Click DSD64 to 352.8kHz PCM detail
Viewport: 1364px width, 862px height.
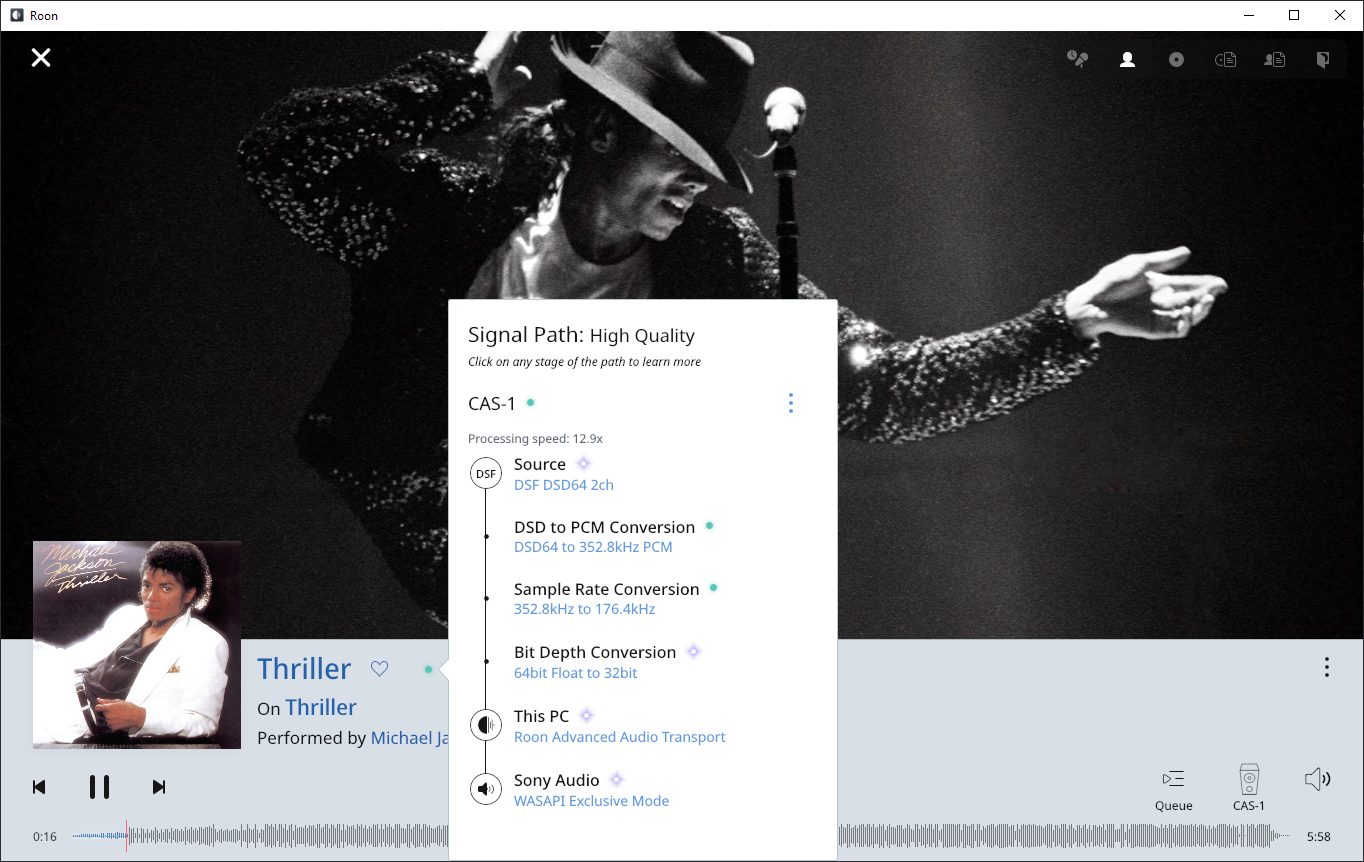click(593, 547)
